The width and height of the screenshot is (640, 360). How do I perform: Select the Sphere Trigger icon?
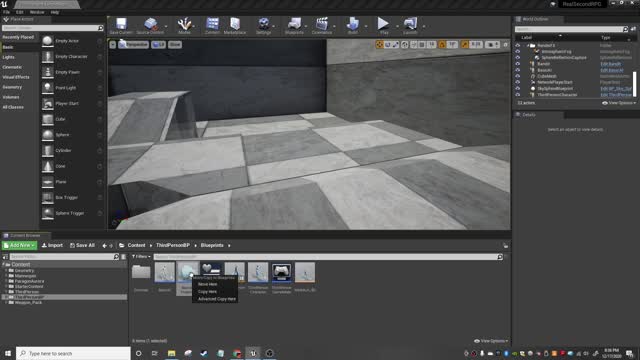tap(48, 213)
